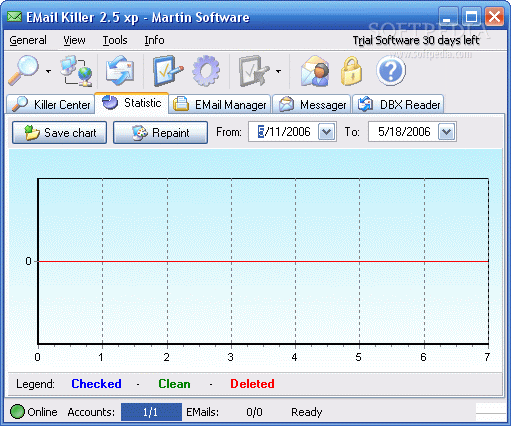Close the EMail Killer window
The height and width of the screenshot is (426, 511).
(494, 17)
